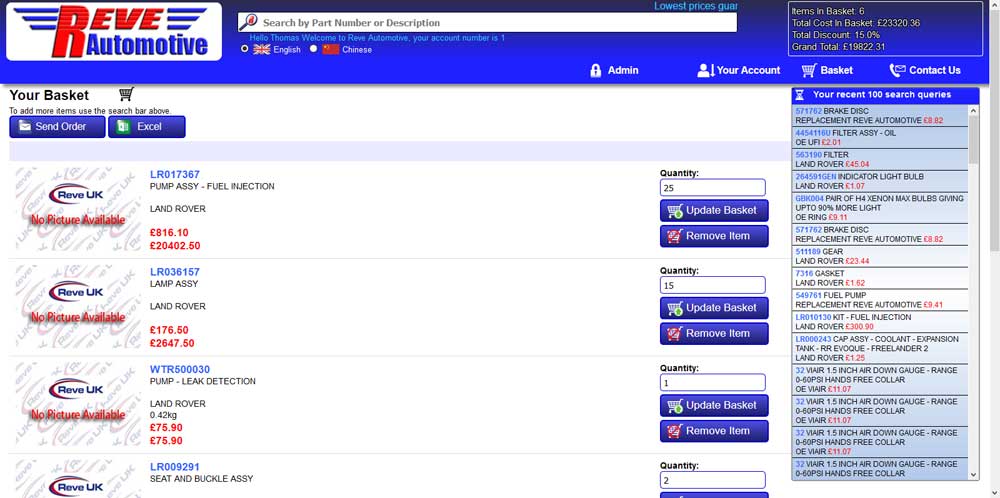Viewport: 1000px width, 498px height.
Task: Open recent query GBK004 H4 Xenon bulbs
Action: (881, 208)
